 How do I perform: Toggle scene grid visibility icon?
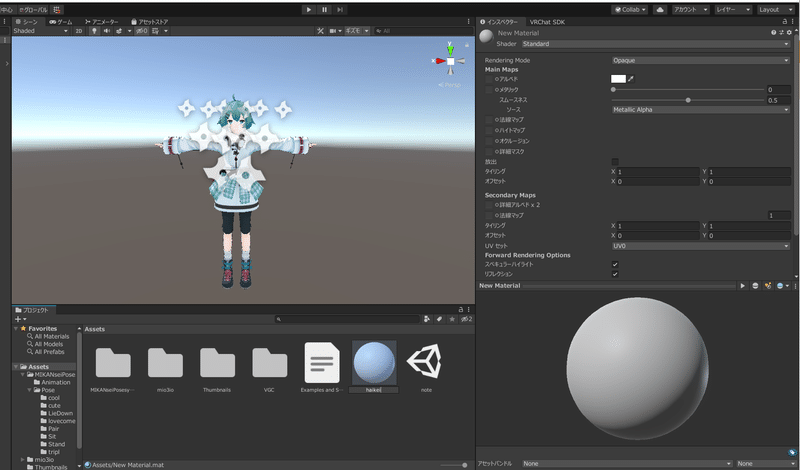pyautogui.click(x=155, y=31)
